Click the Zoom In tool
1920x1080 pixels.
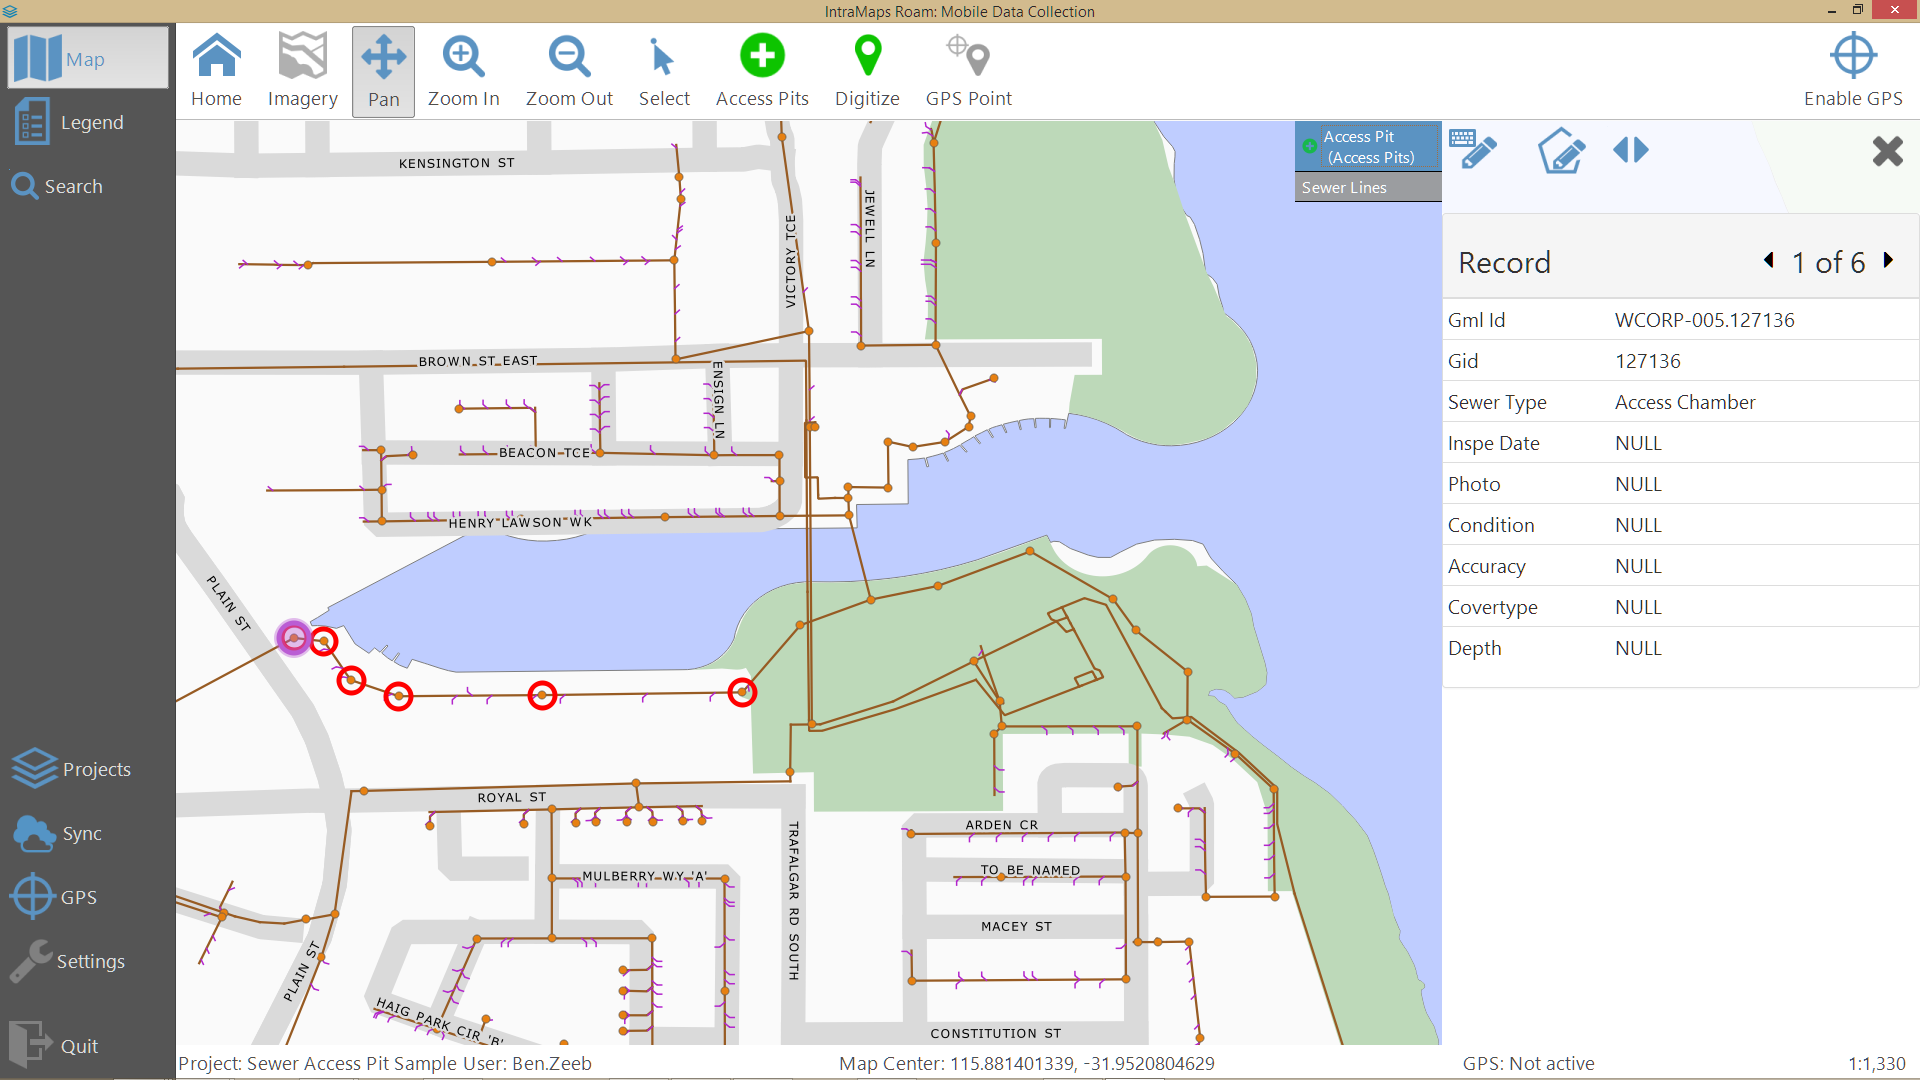tap(463, 70)
